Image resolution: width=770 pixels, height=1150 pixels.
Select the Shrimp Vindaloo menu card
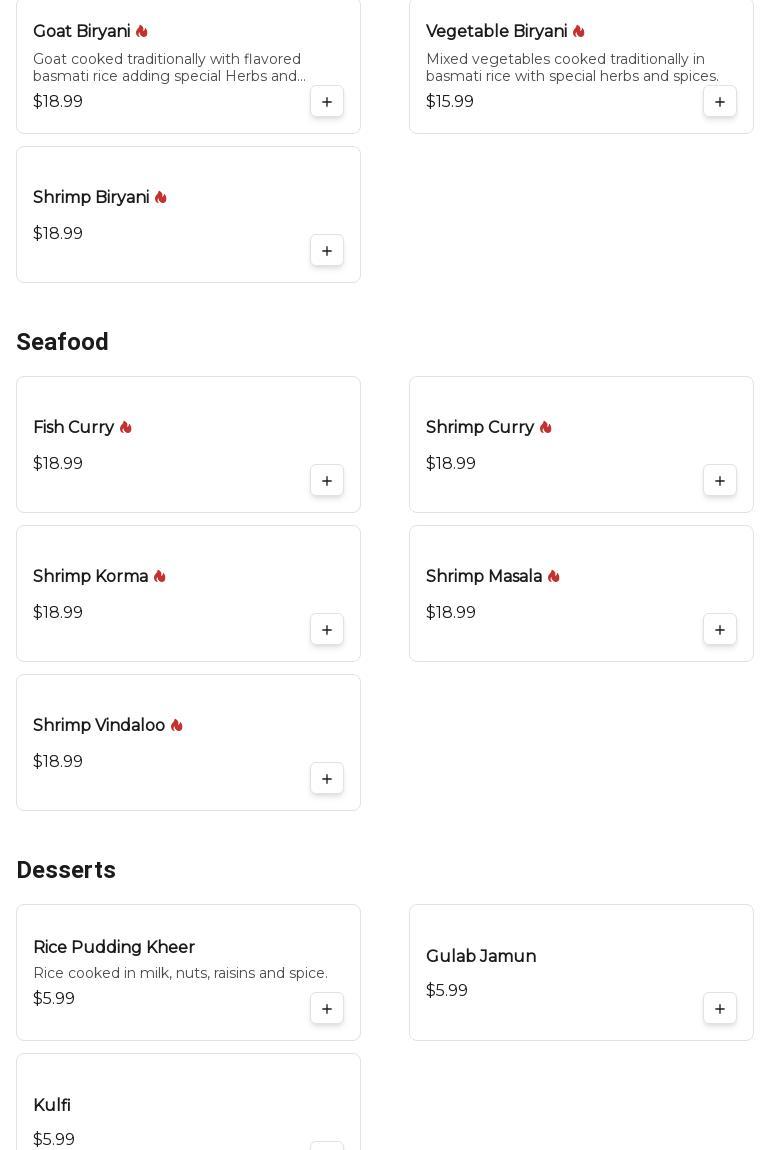click(188, 742)
